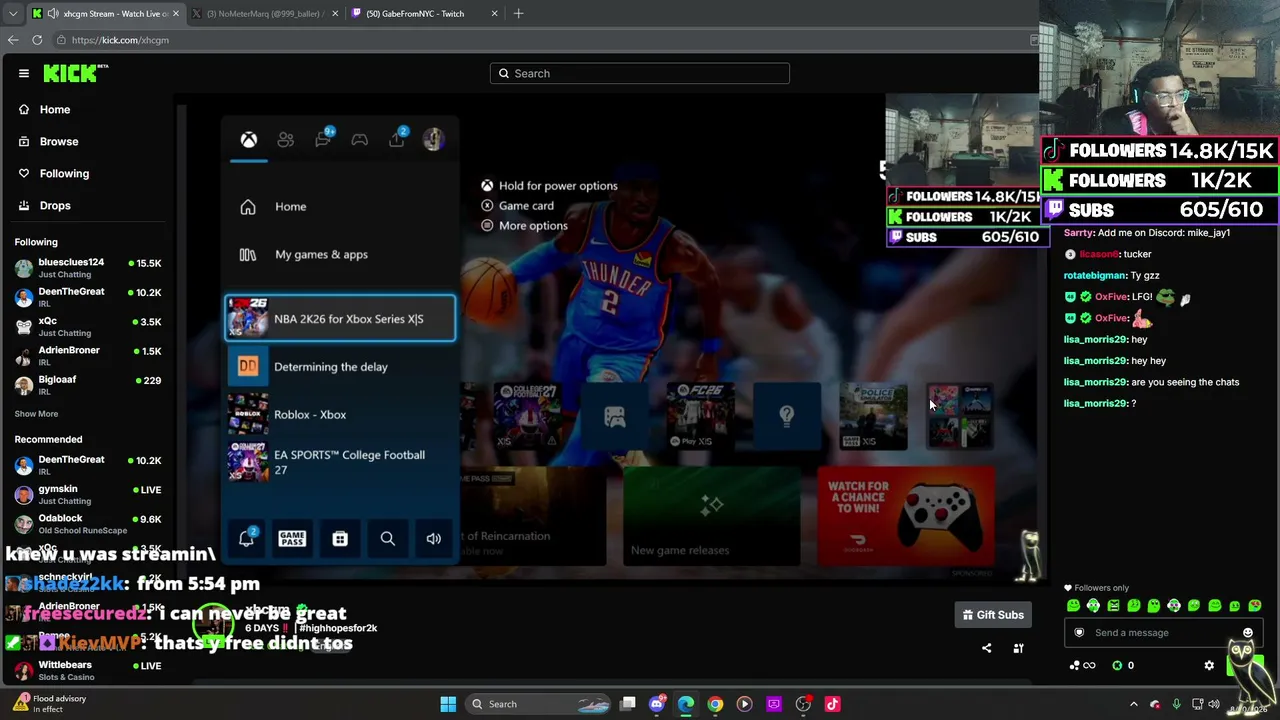This screenshot has width=1280, height=720.
Task: Switch to NoMeterMarq X tab
Action: (265, 14)
